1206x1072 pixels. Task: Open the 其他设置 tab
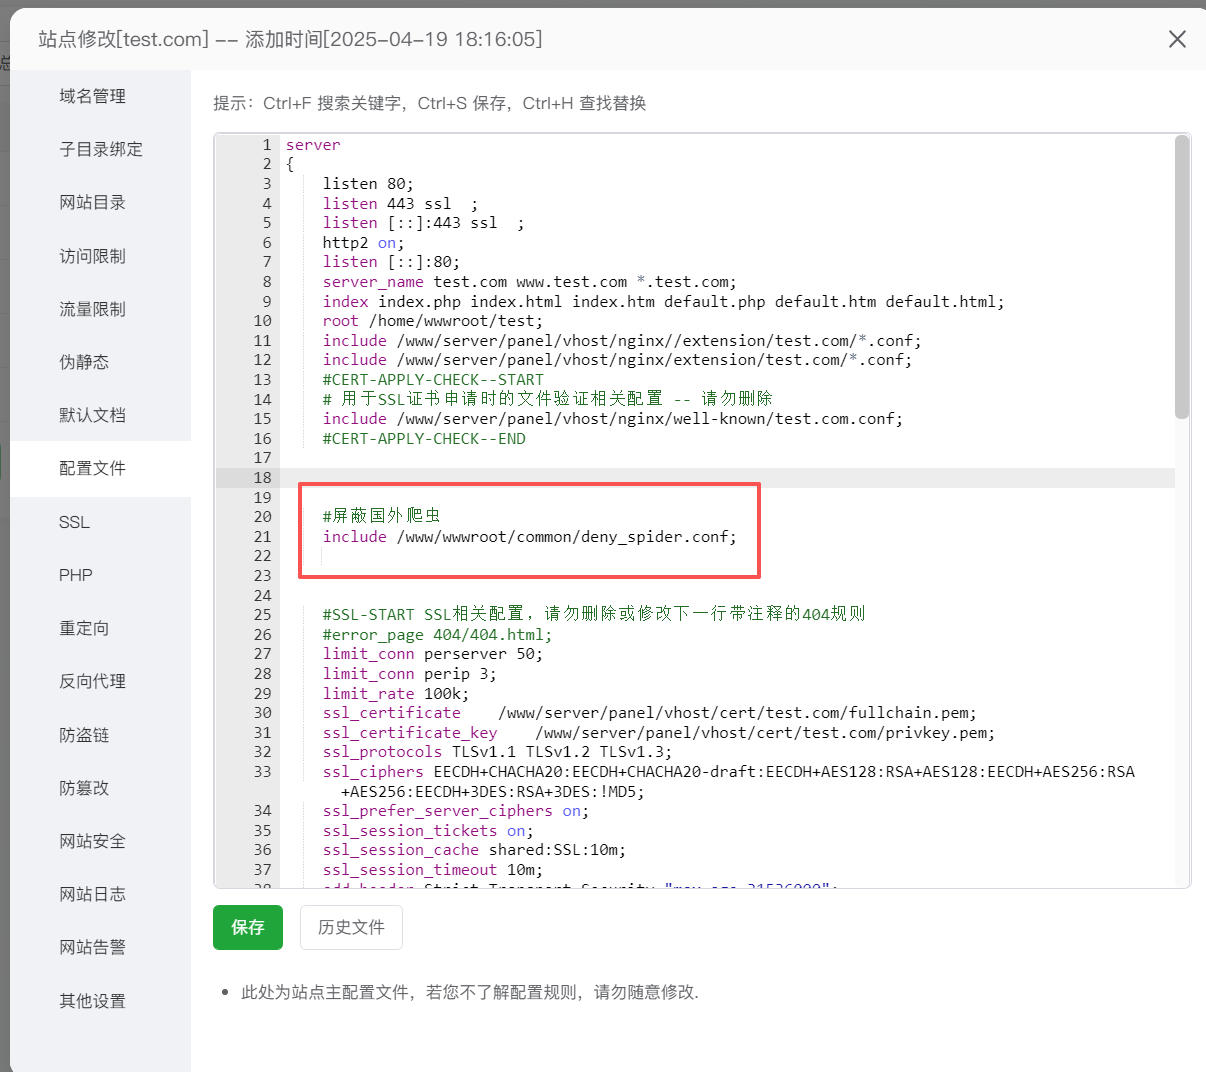92,1001
